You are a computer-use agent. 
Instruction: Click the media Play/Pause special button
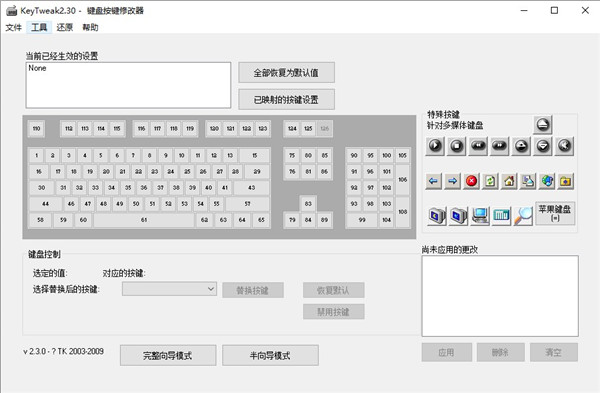(435, 146)
